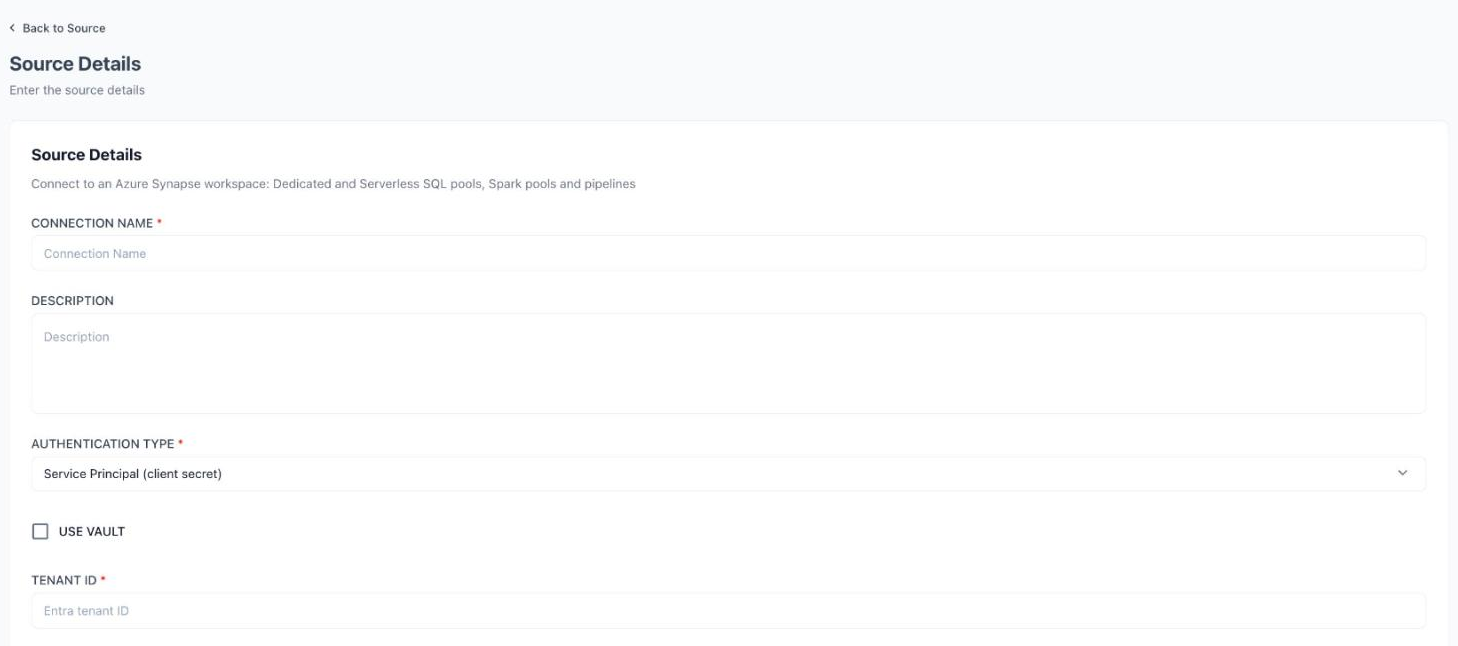Click the chevron arrow of Authentication Type
Screen dimensions: 1458x646
pyautogui.click(x=1402, y=473)
